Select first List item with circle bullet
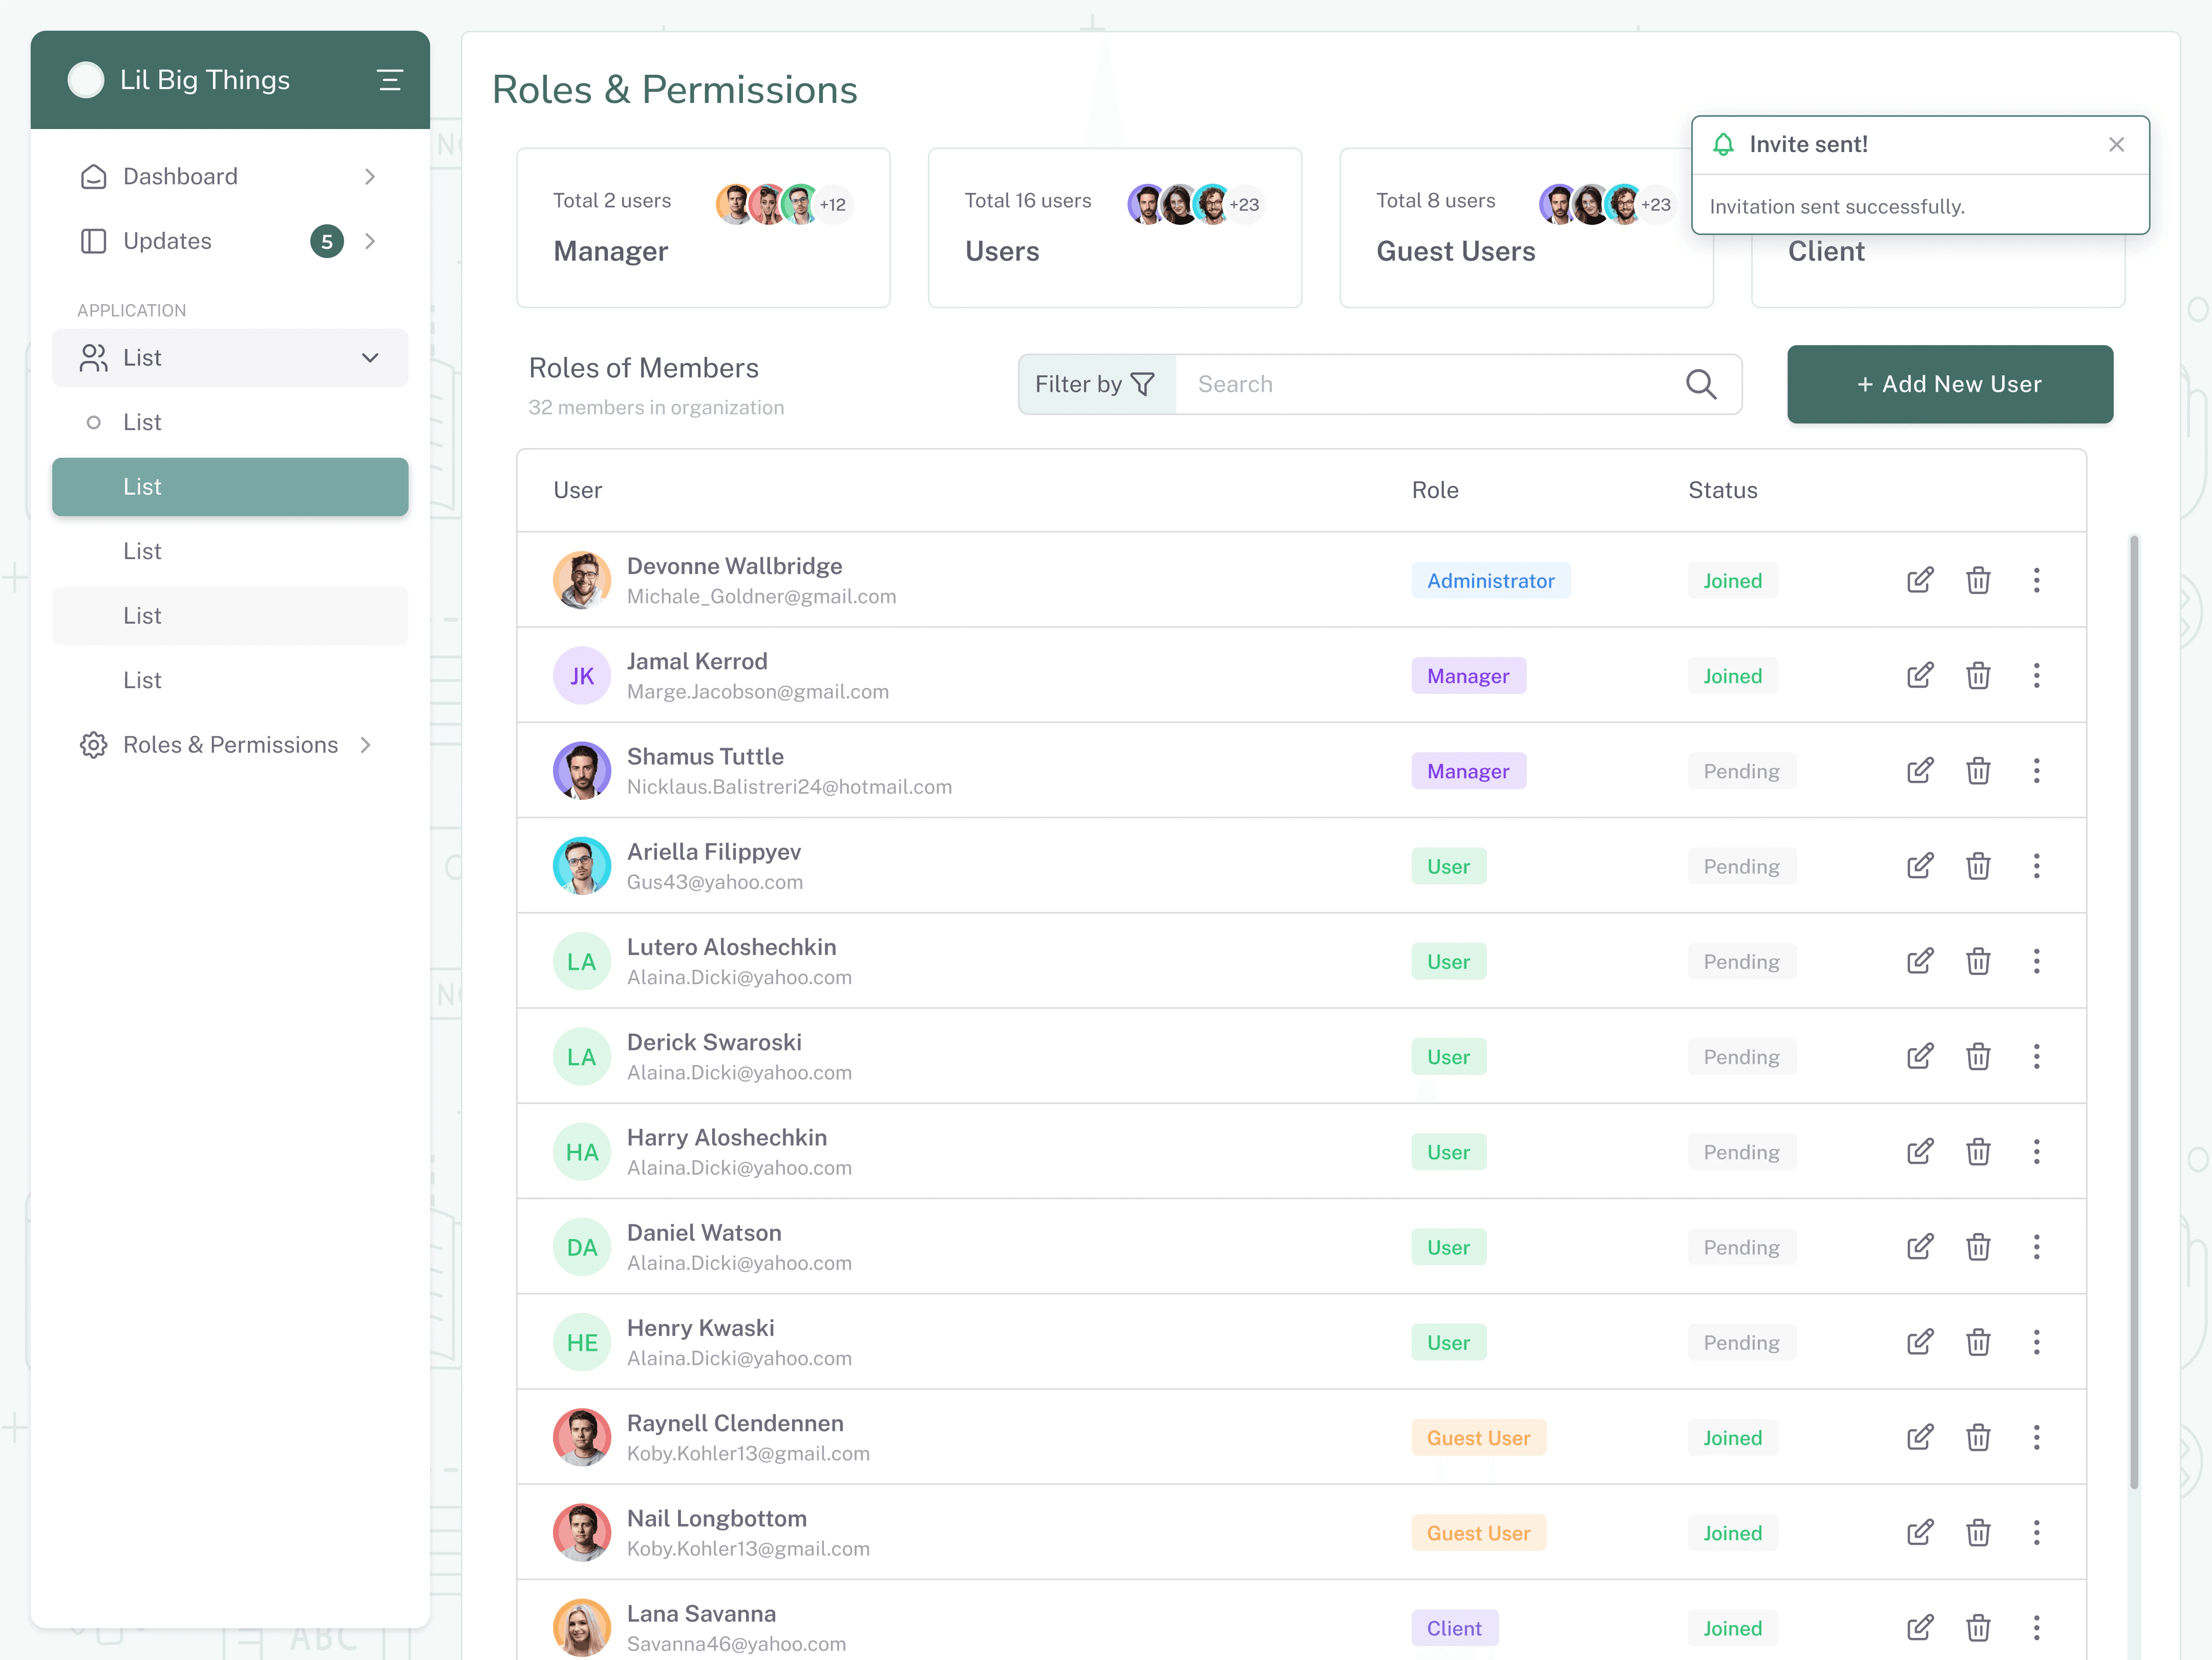The height and width of the screenshot is (1660, 2212). (x=142, y=422)
